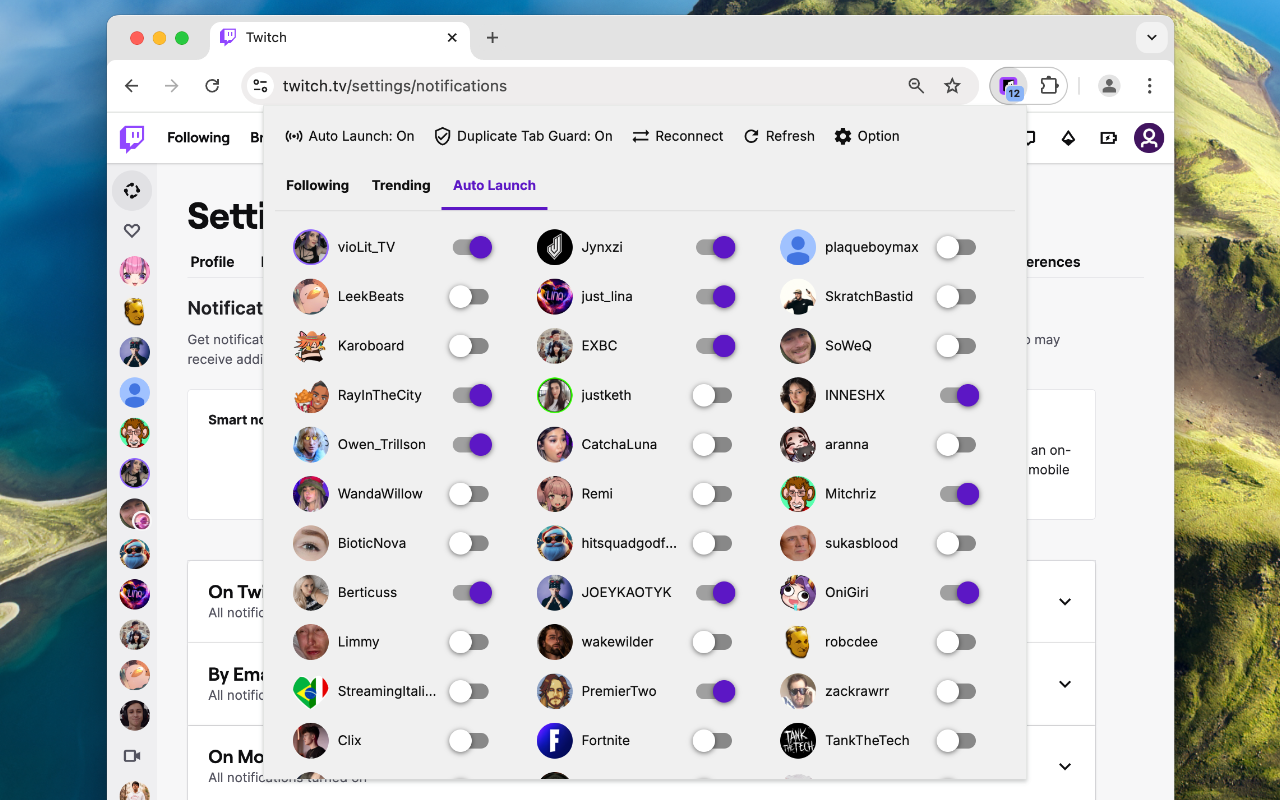This screenshot has width=1280, height=800.
Task: Turn on the LeekBeats toggle
Action: [470, 296]
